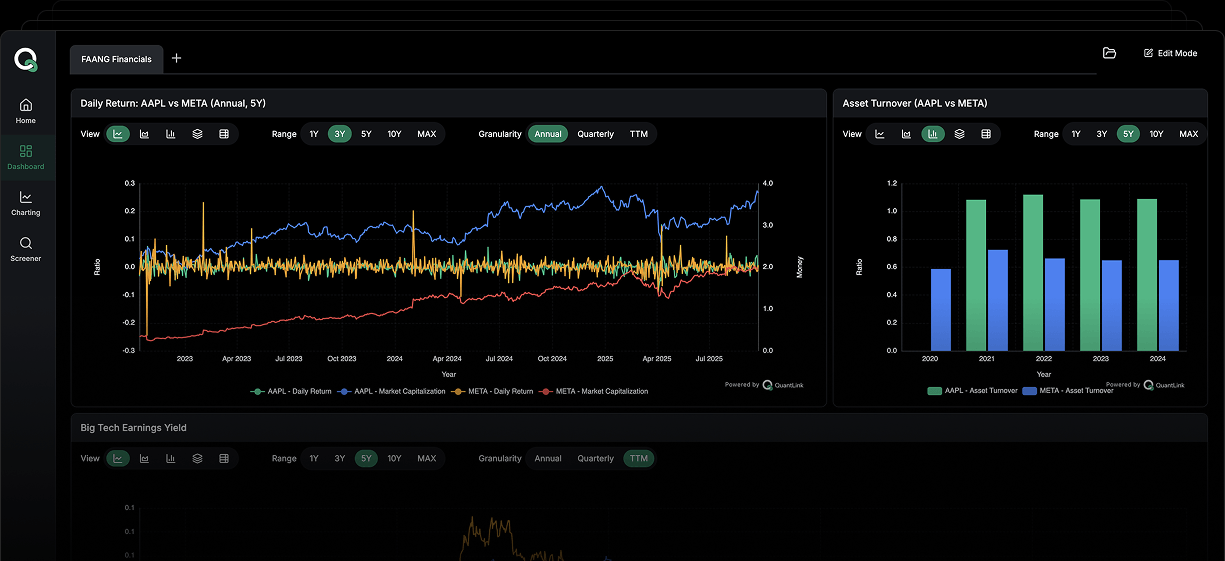
Task: Select area chart view in Asset Turnover panel
Action: 906,134
